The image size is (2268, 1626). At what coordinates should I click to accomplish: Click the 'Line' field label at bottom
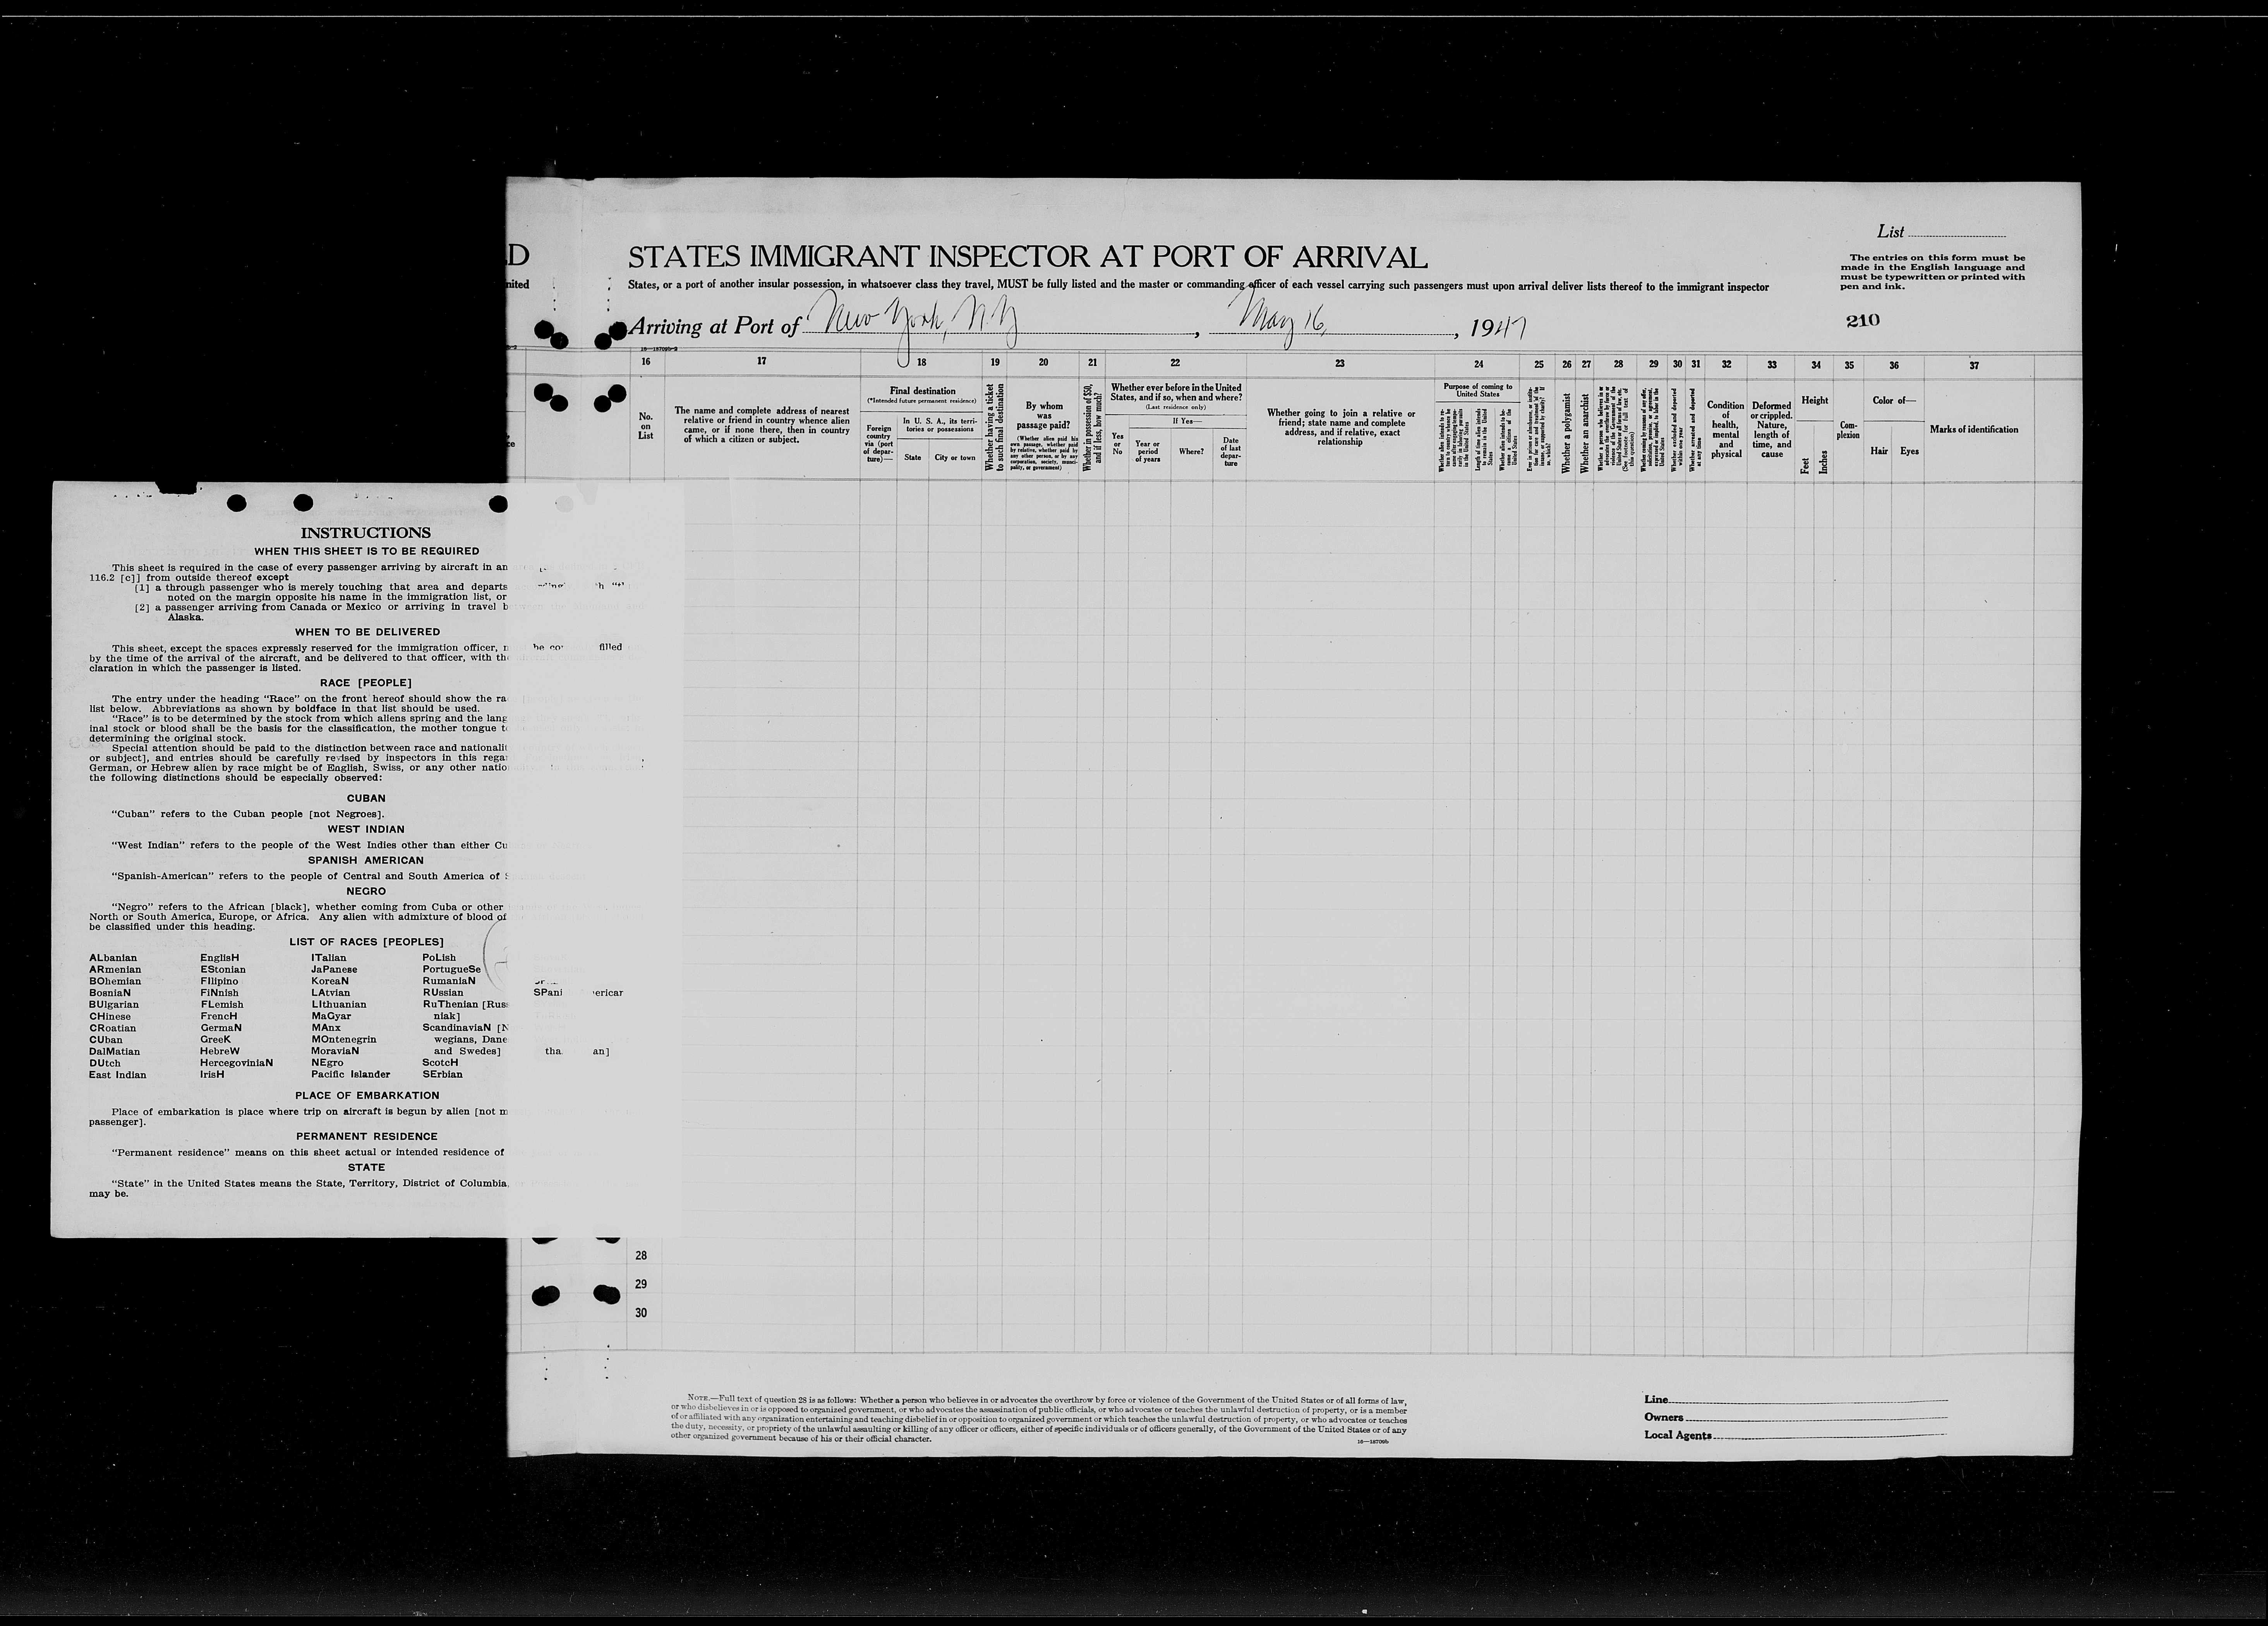click(1655, 1399)
